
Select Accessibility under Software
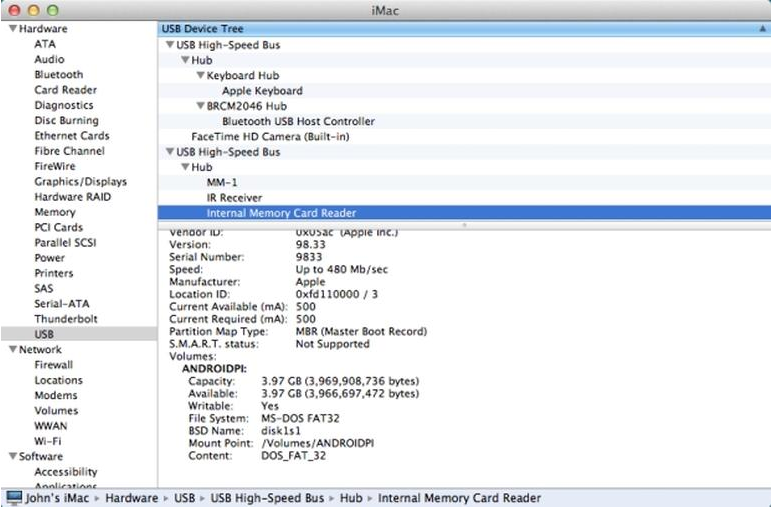point(65,472)
